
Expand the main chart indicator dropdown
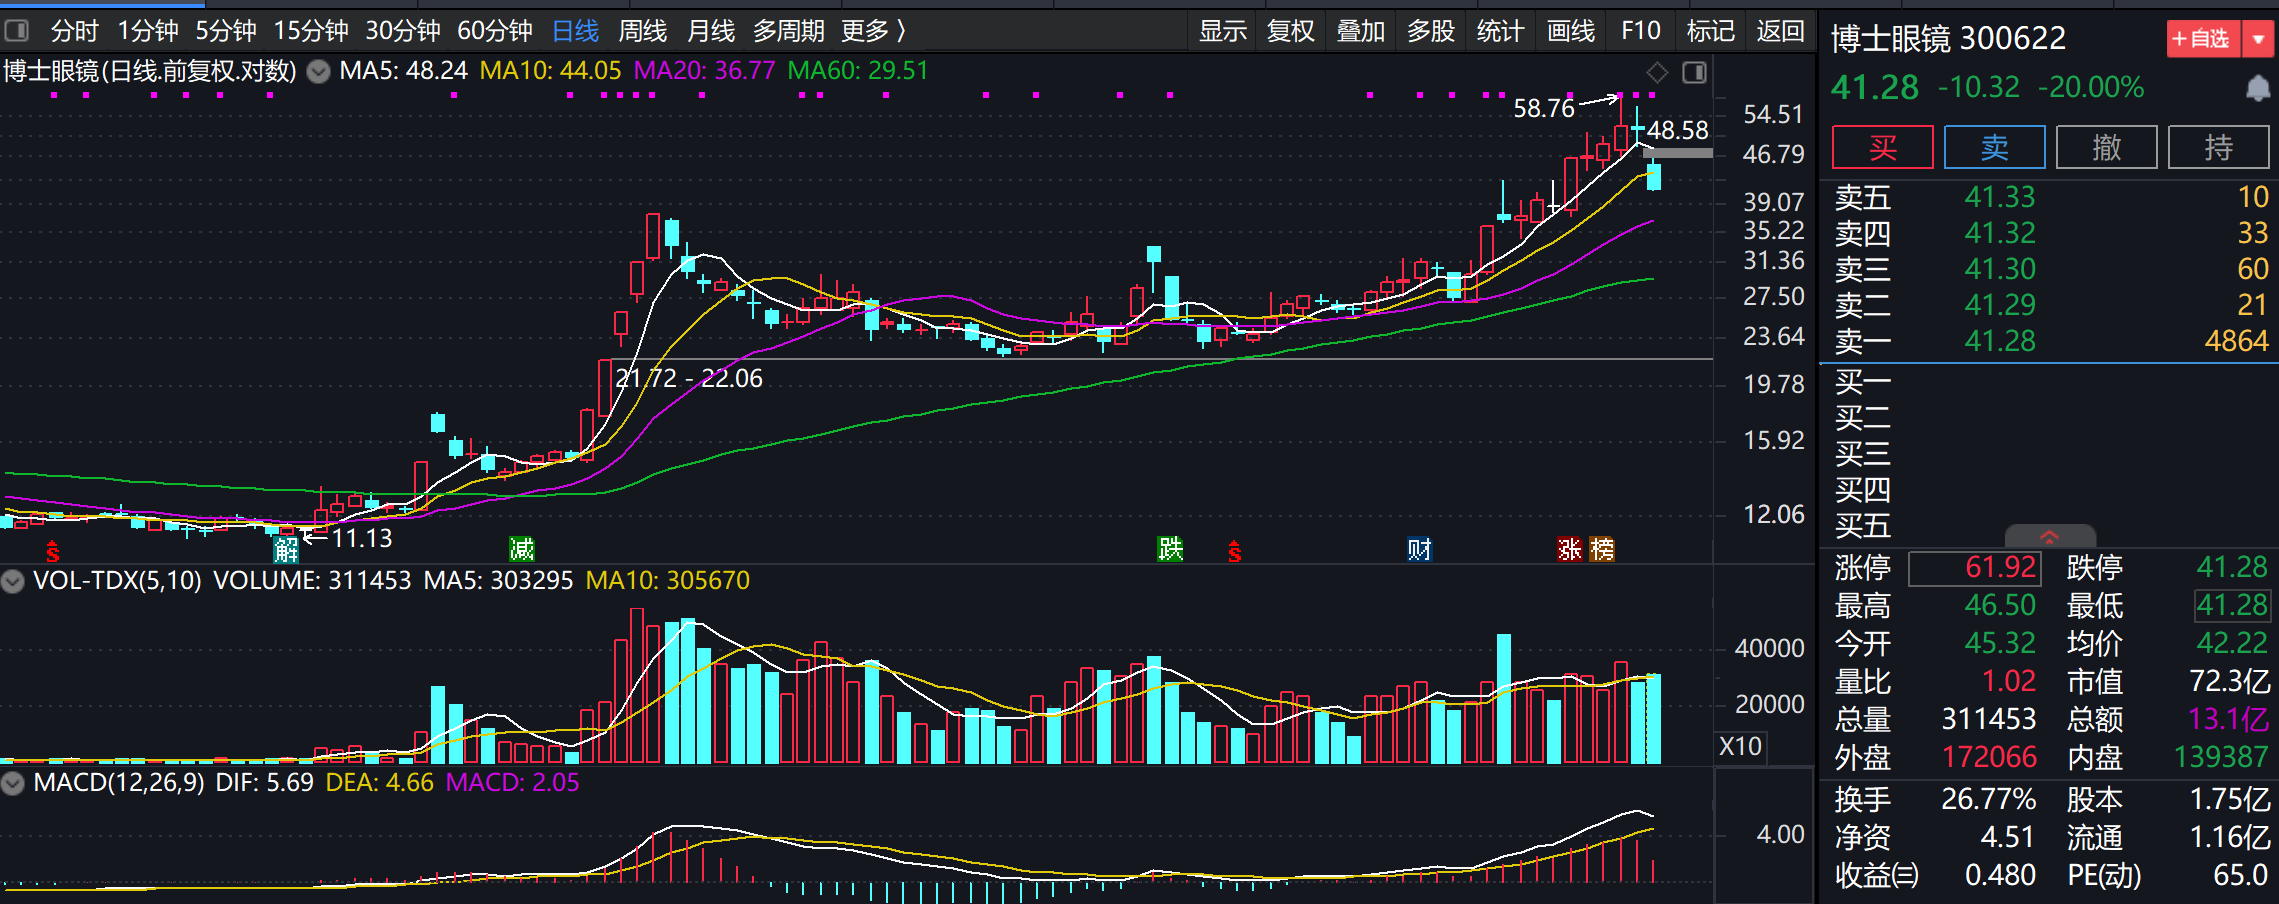coord(318,72)
